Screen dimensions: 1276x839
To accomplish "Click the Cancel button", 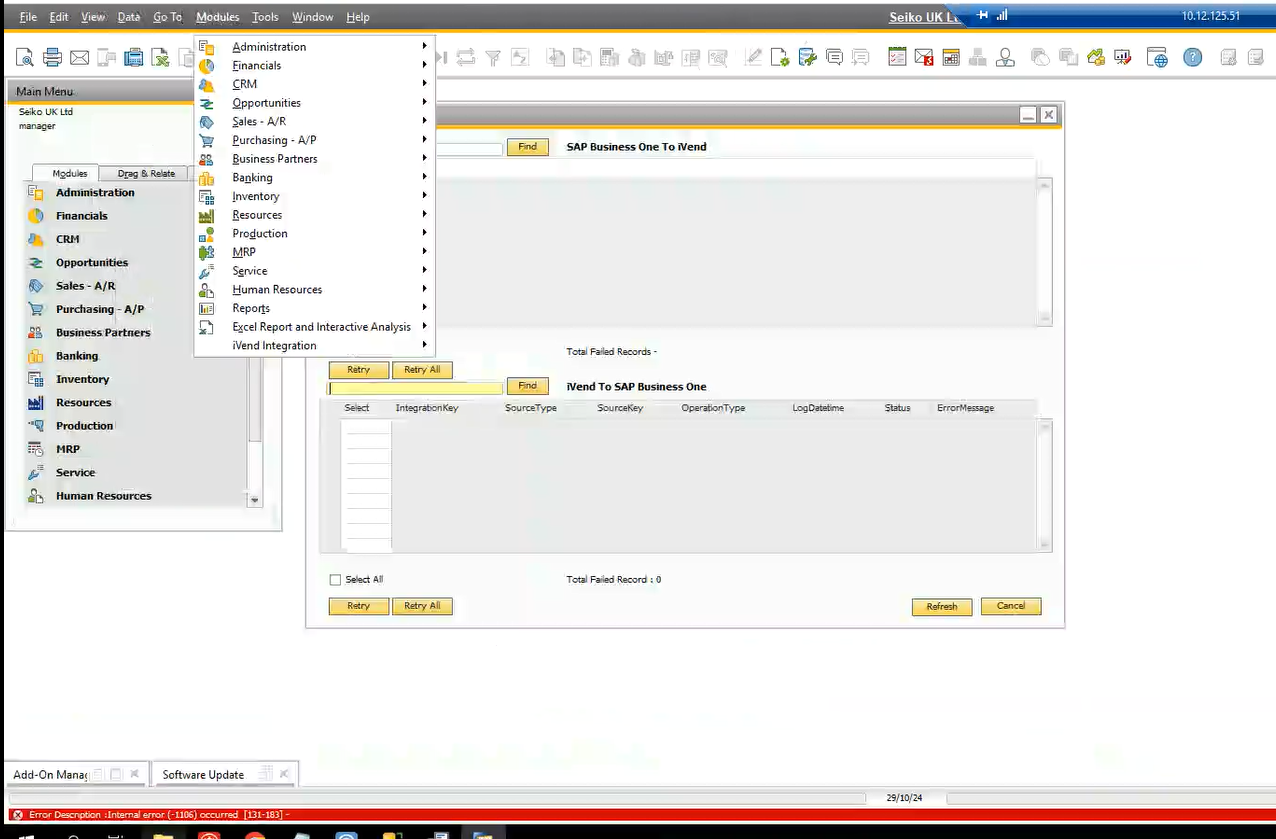I will [x=1011, y=606].
